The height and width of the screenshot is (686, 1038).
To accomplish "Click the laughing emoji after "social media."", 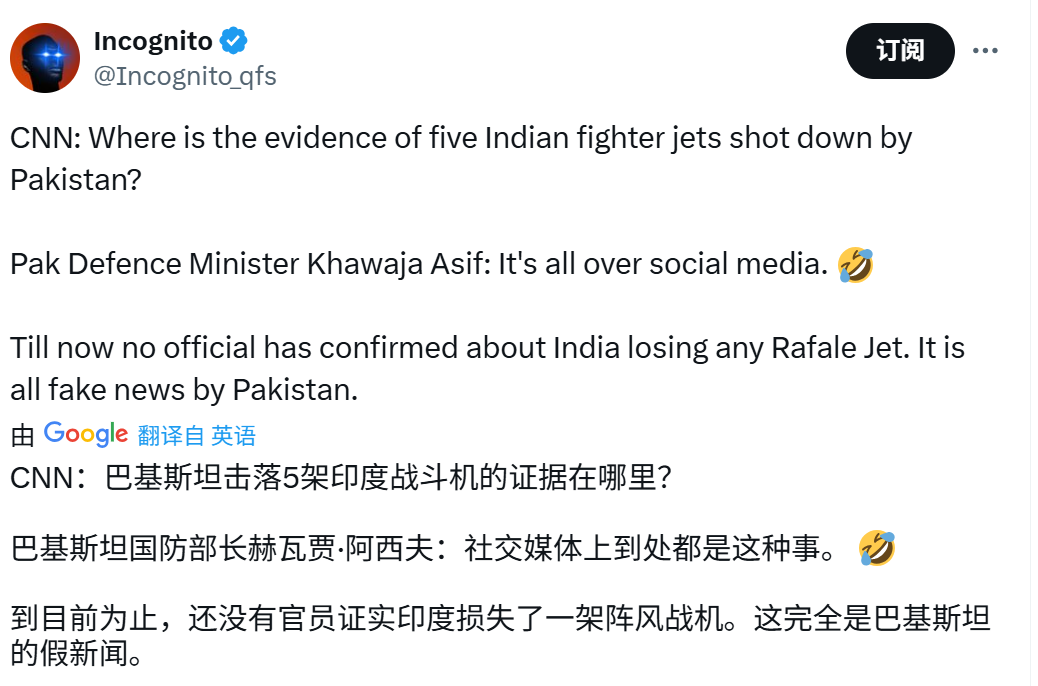I will pyautogui.click(x=855, y=265).
